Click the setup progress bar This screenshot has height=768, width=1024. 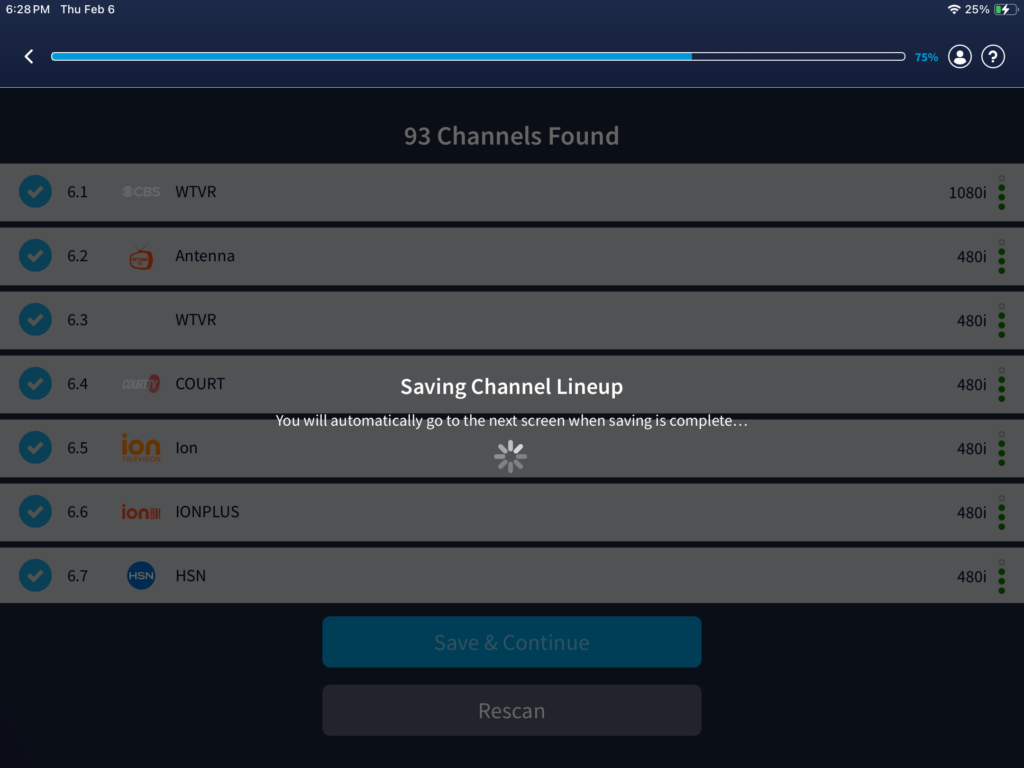click(x=478, y=57)
